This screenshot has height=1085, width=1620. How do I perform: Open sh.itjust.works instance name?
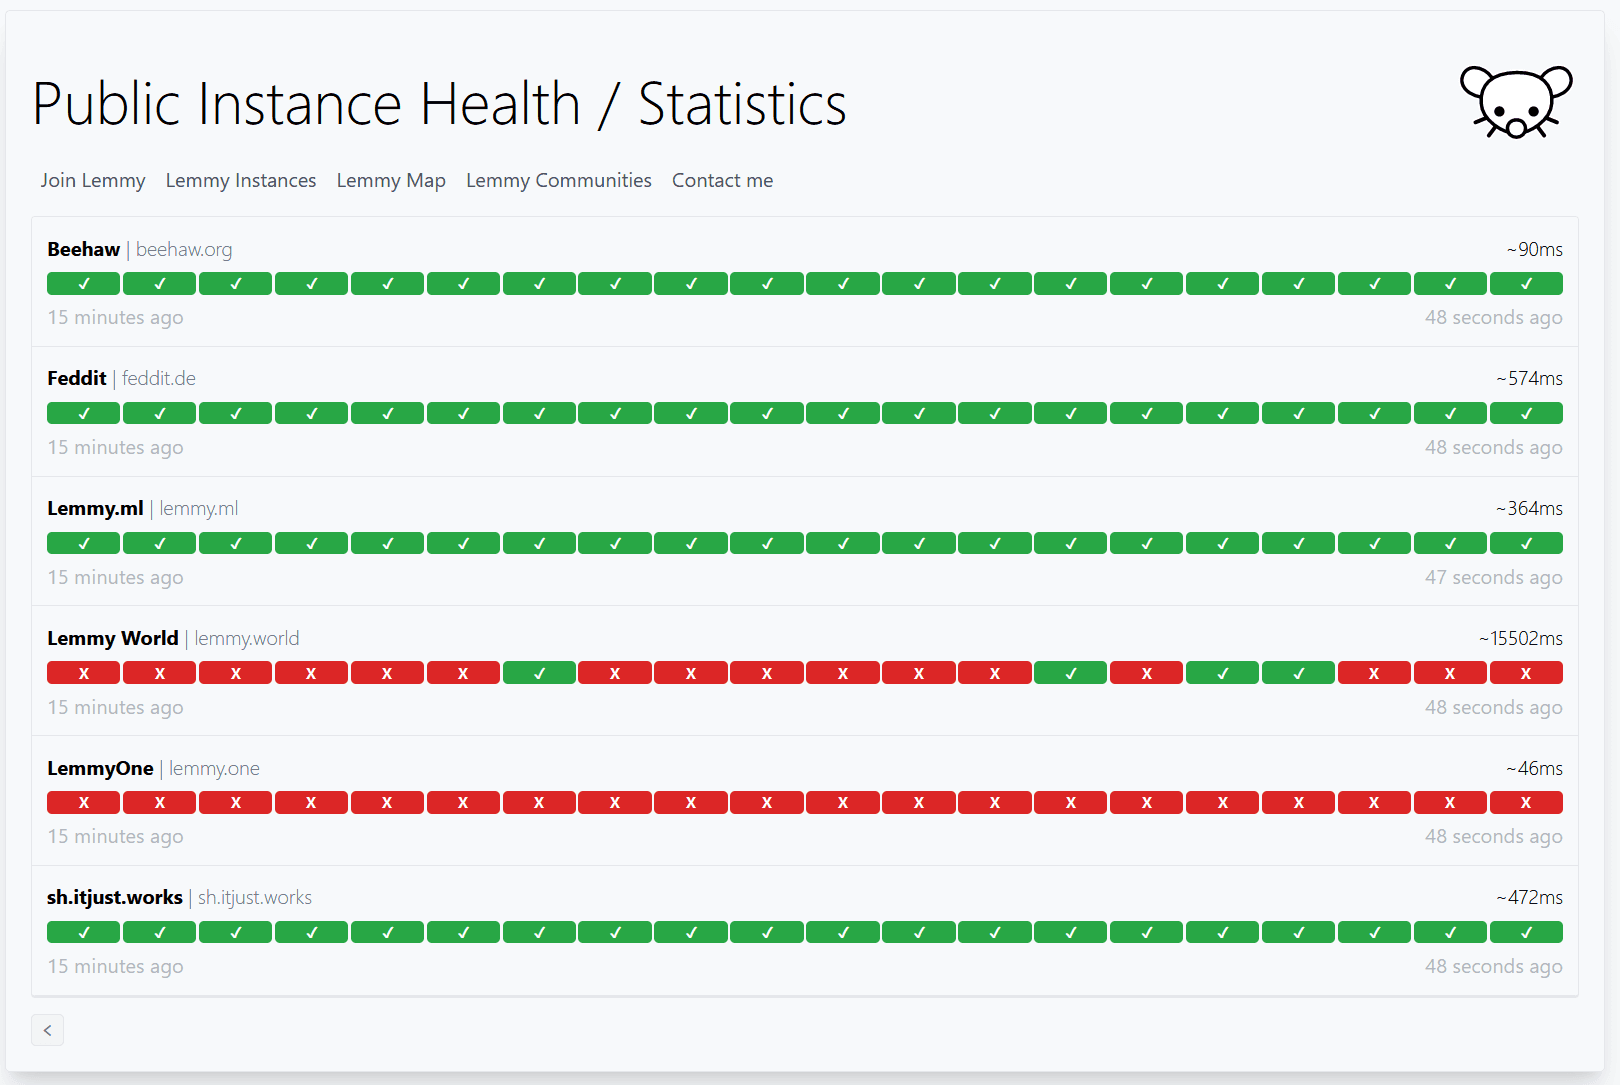[115, 898]
